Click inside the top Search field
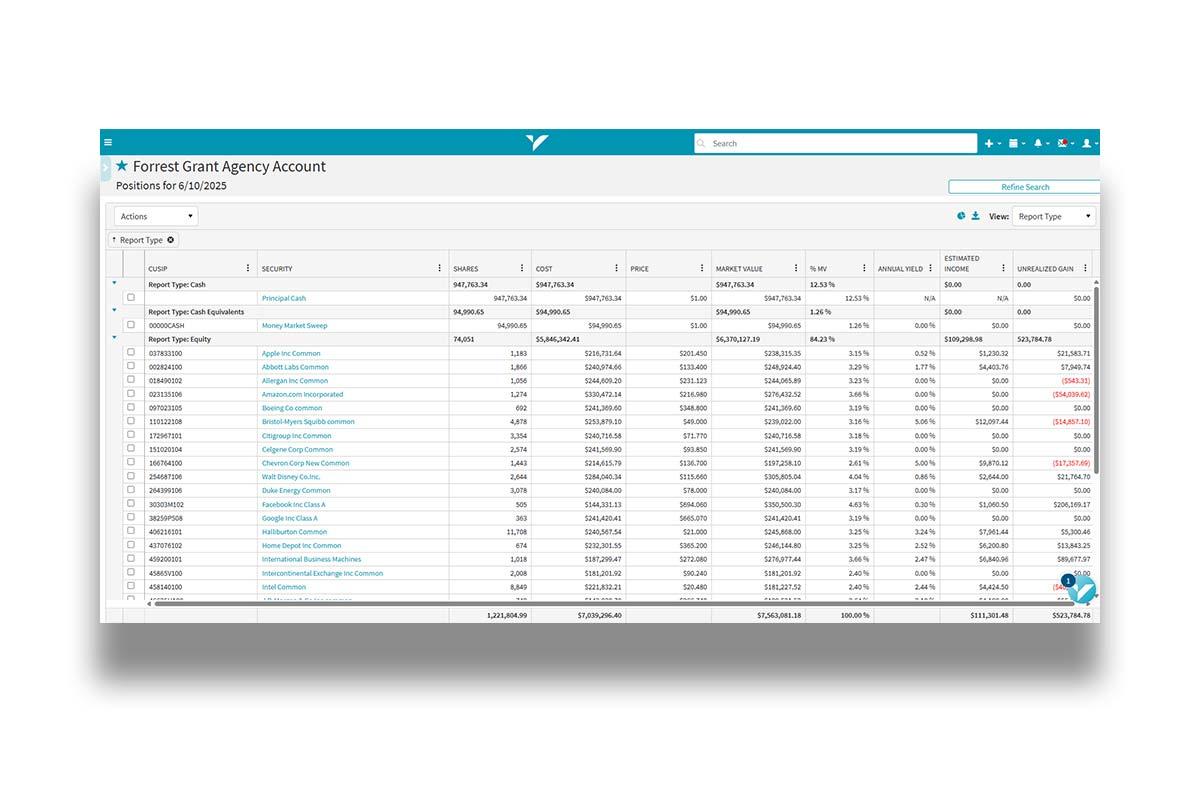1200x792 pixels. click(835, 143)
